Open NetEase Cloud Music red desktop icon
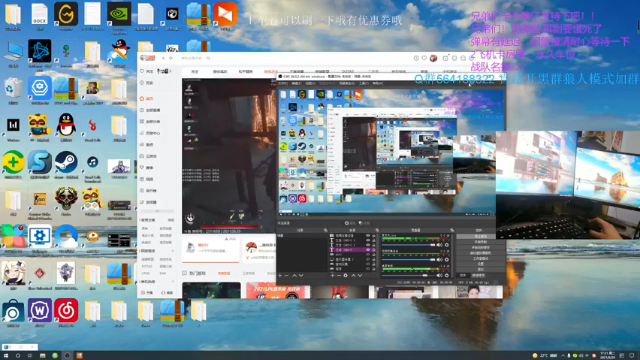The image size is (640, 360). tap(66, 310)
